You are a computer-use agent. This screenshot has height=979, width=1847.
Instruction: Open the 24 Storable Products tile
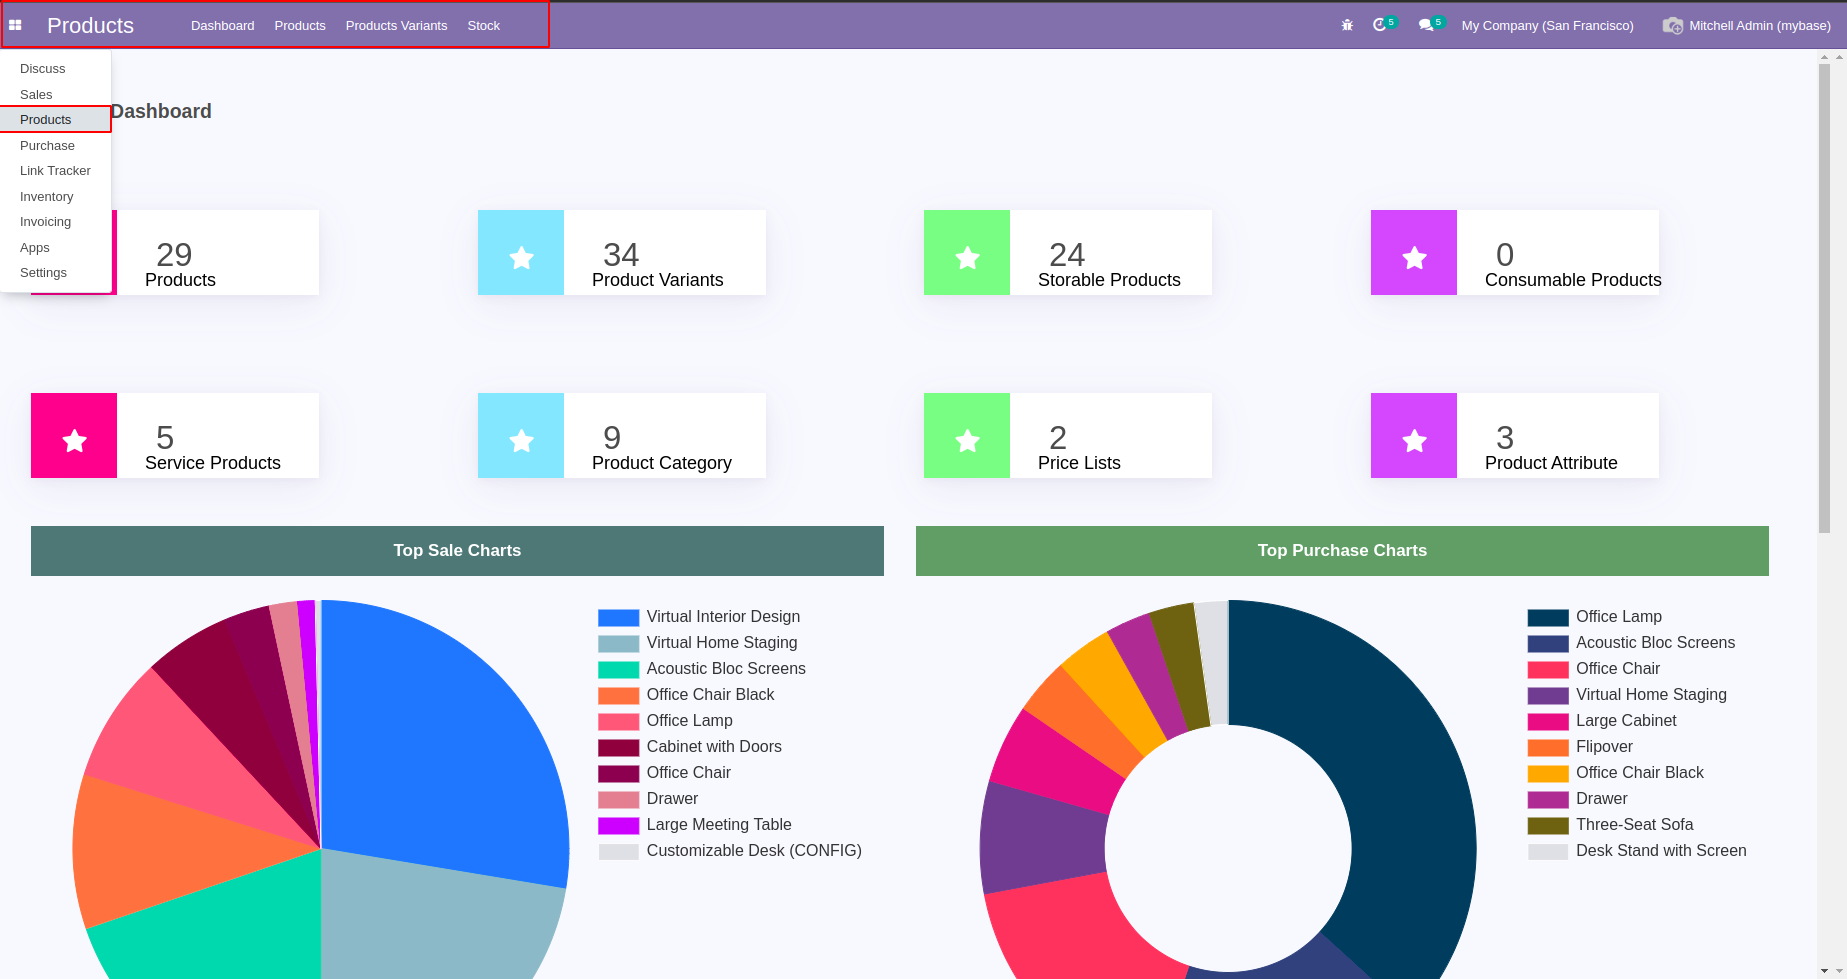point(1068,252)
